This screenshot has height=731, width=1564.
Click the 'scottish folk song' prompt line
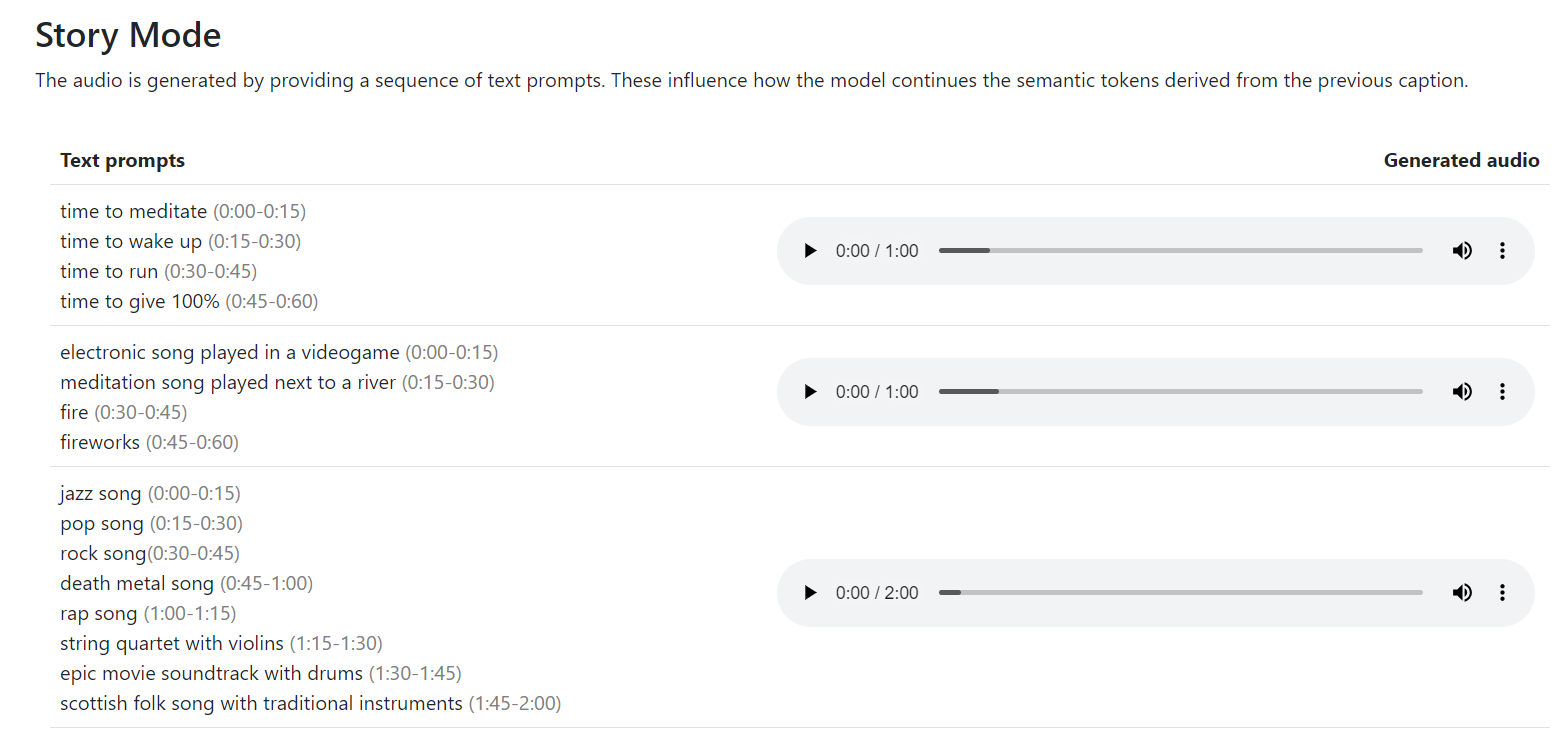(261, 703)
